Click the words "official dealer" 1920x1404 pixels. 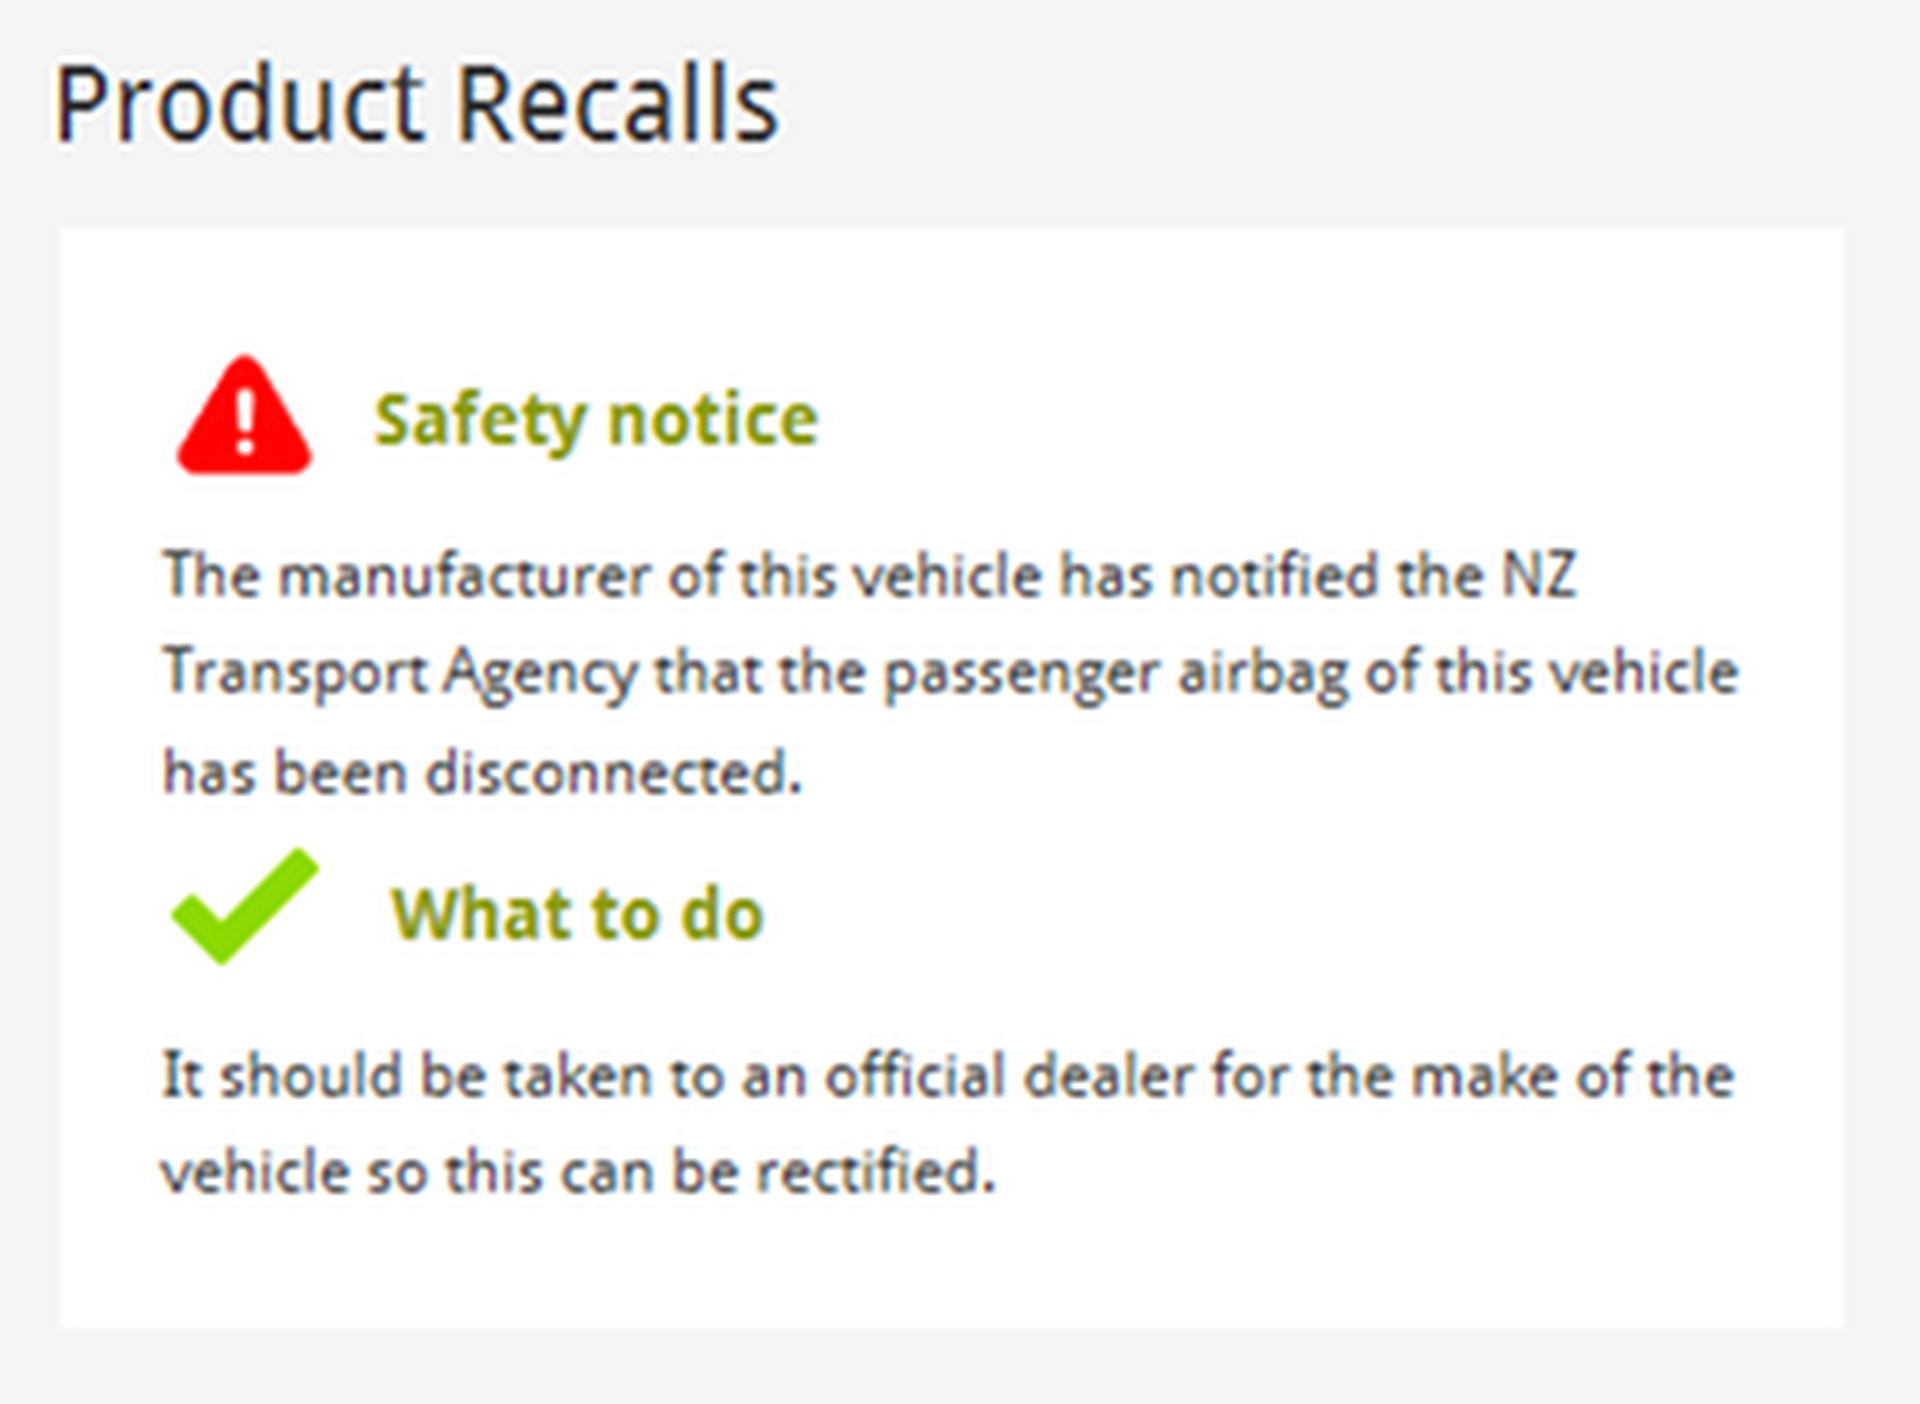(1008, 1076)
